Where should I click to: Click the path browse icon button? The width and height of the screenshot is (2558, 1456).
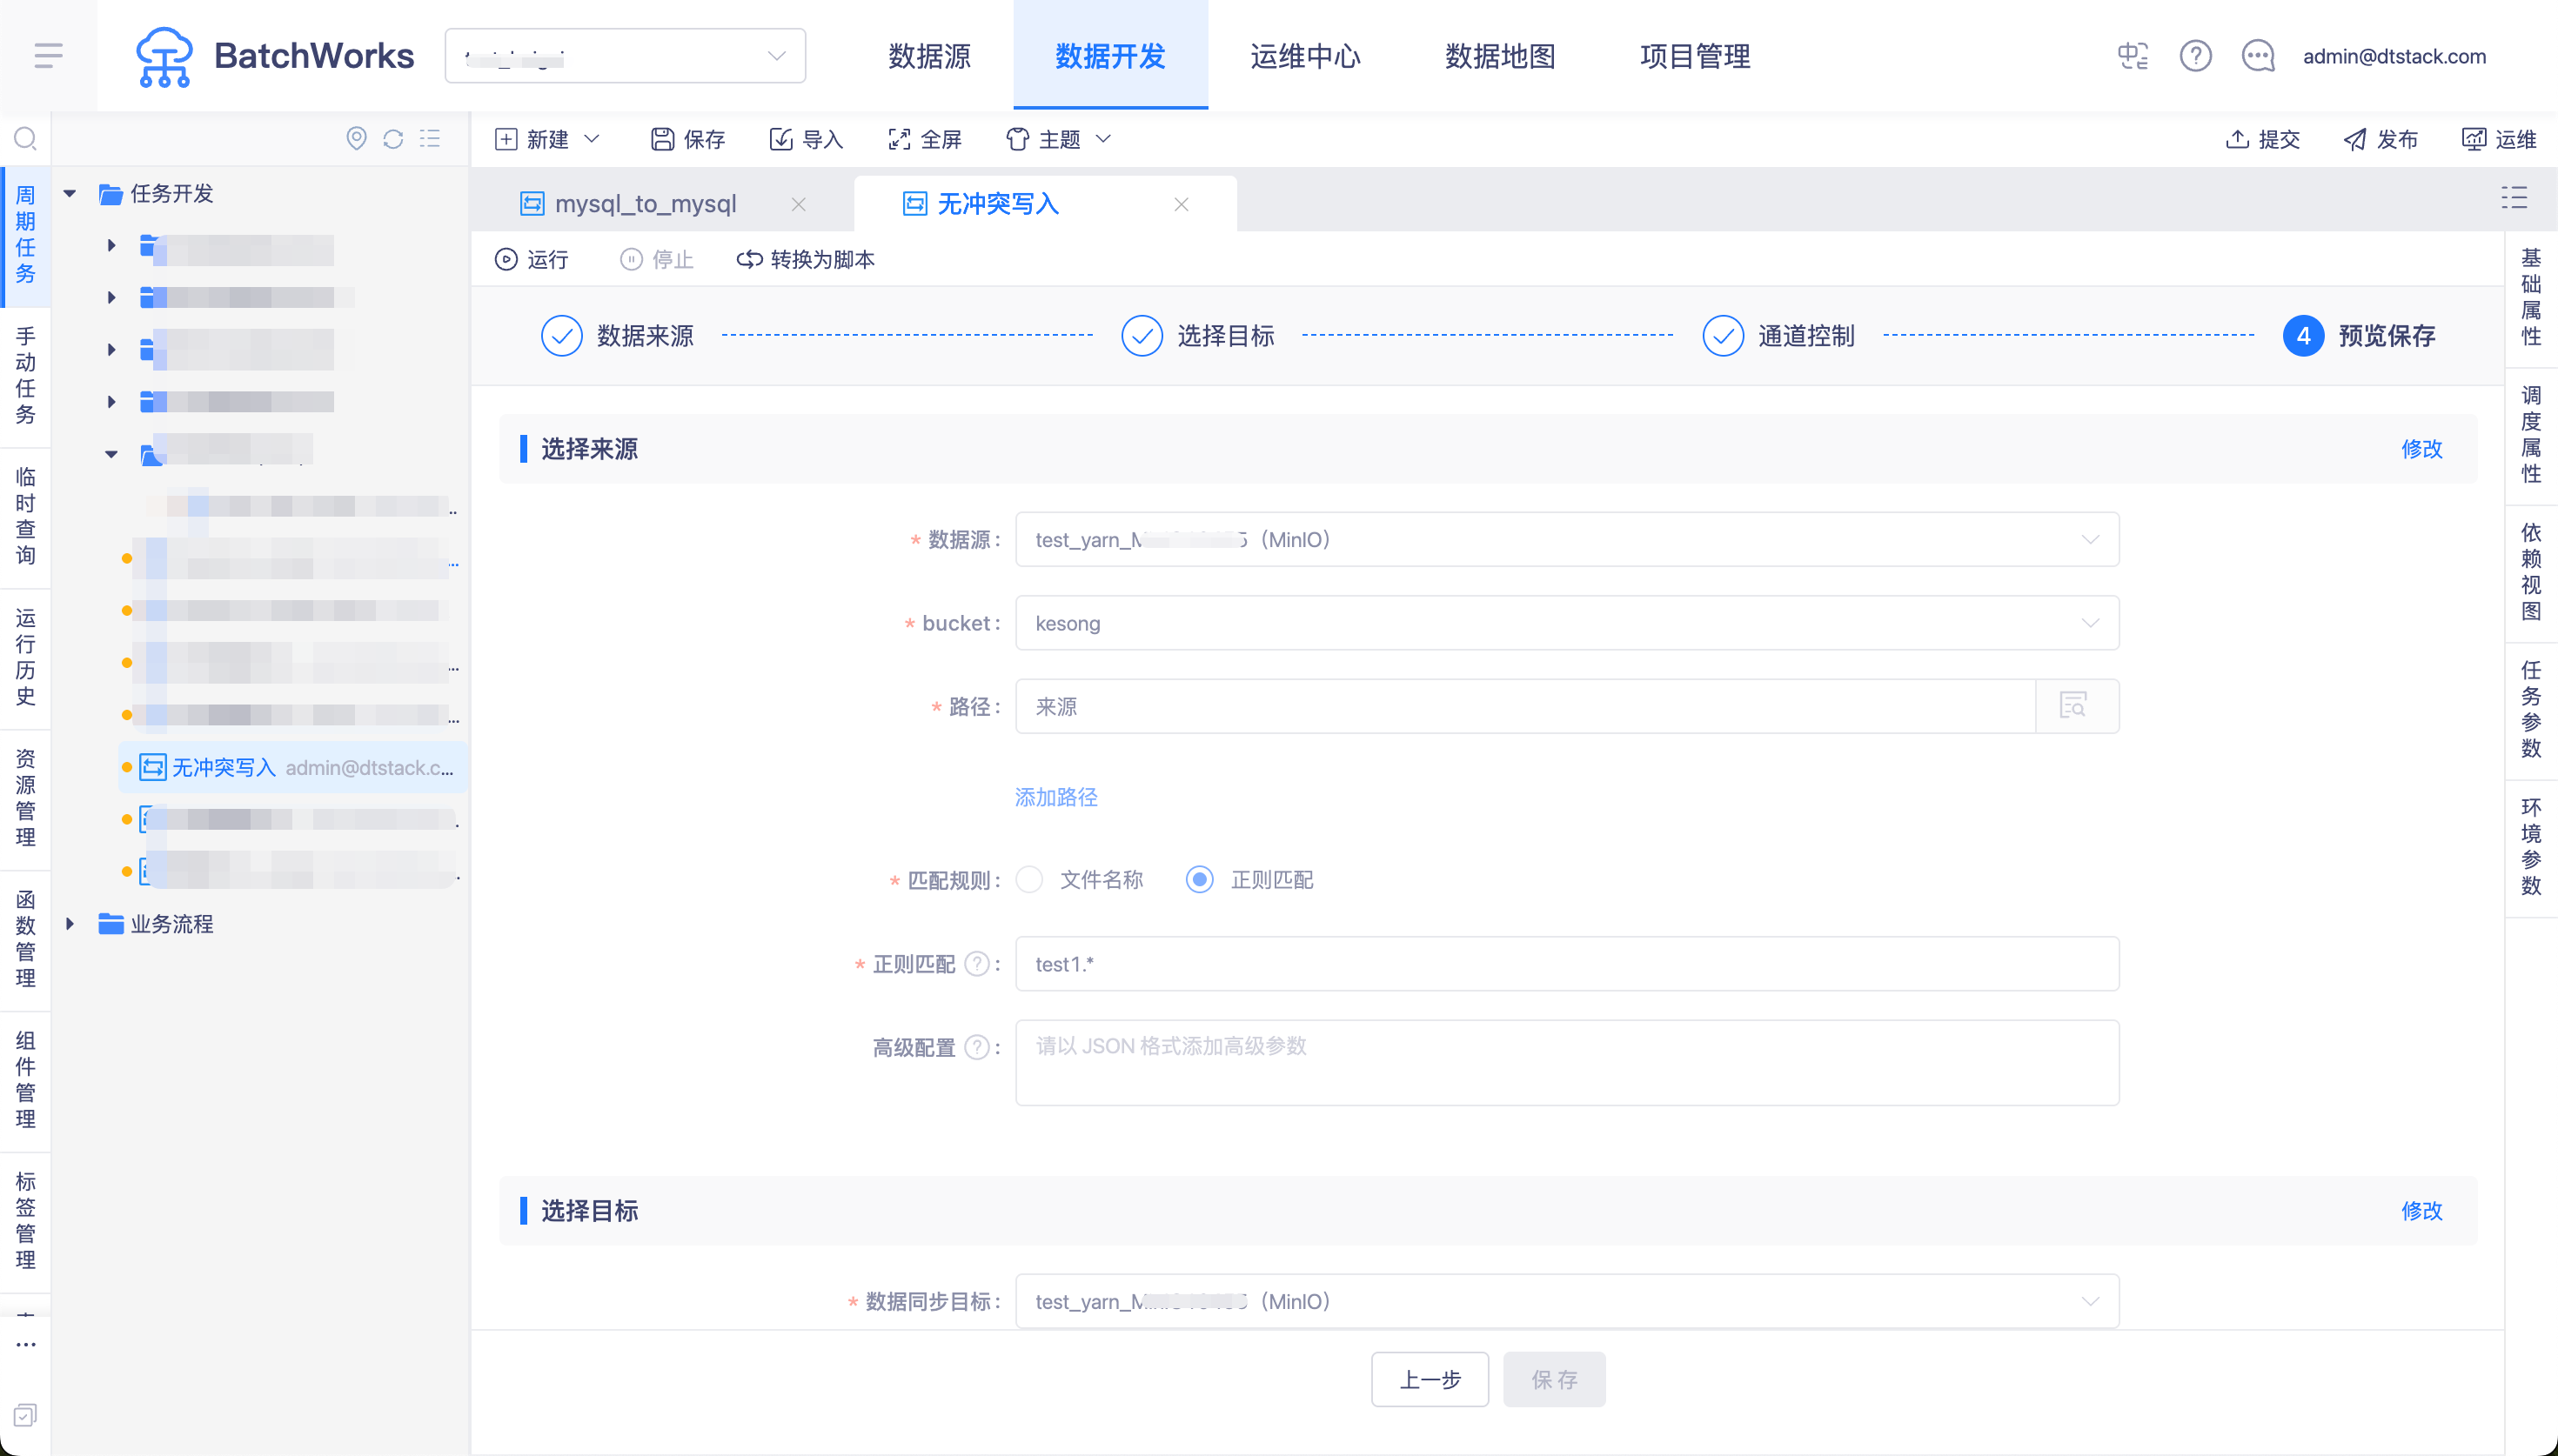(x=2075, y=706)
